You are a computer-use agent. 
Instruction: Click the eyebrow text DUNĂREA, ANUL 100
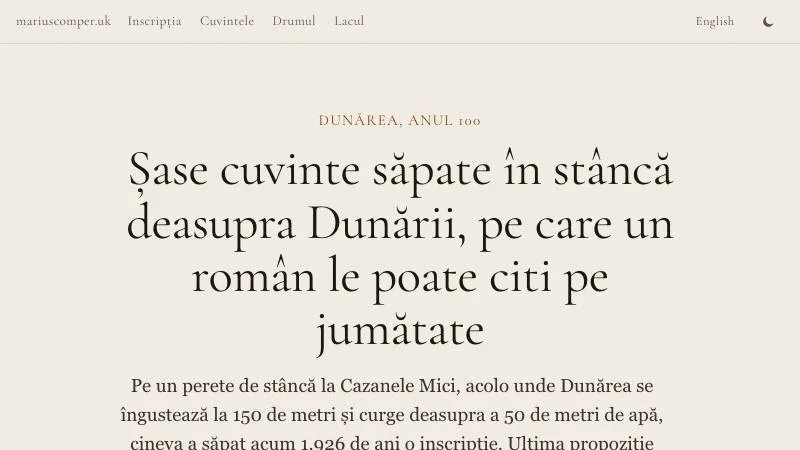point(400,120)
